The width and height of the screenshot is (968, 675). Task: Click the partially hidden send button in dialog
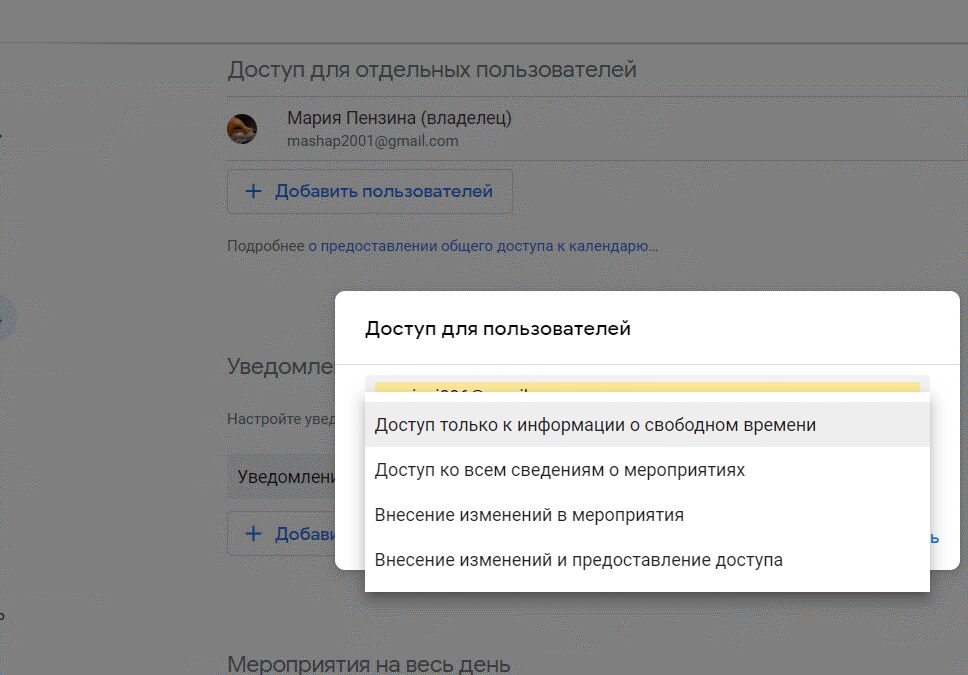coord(934,538)
